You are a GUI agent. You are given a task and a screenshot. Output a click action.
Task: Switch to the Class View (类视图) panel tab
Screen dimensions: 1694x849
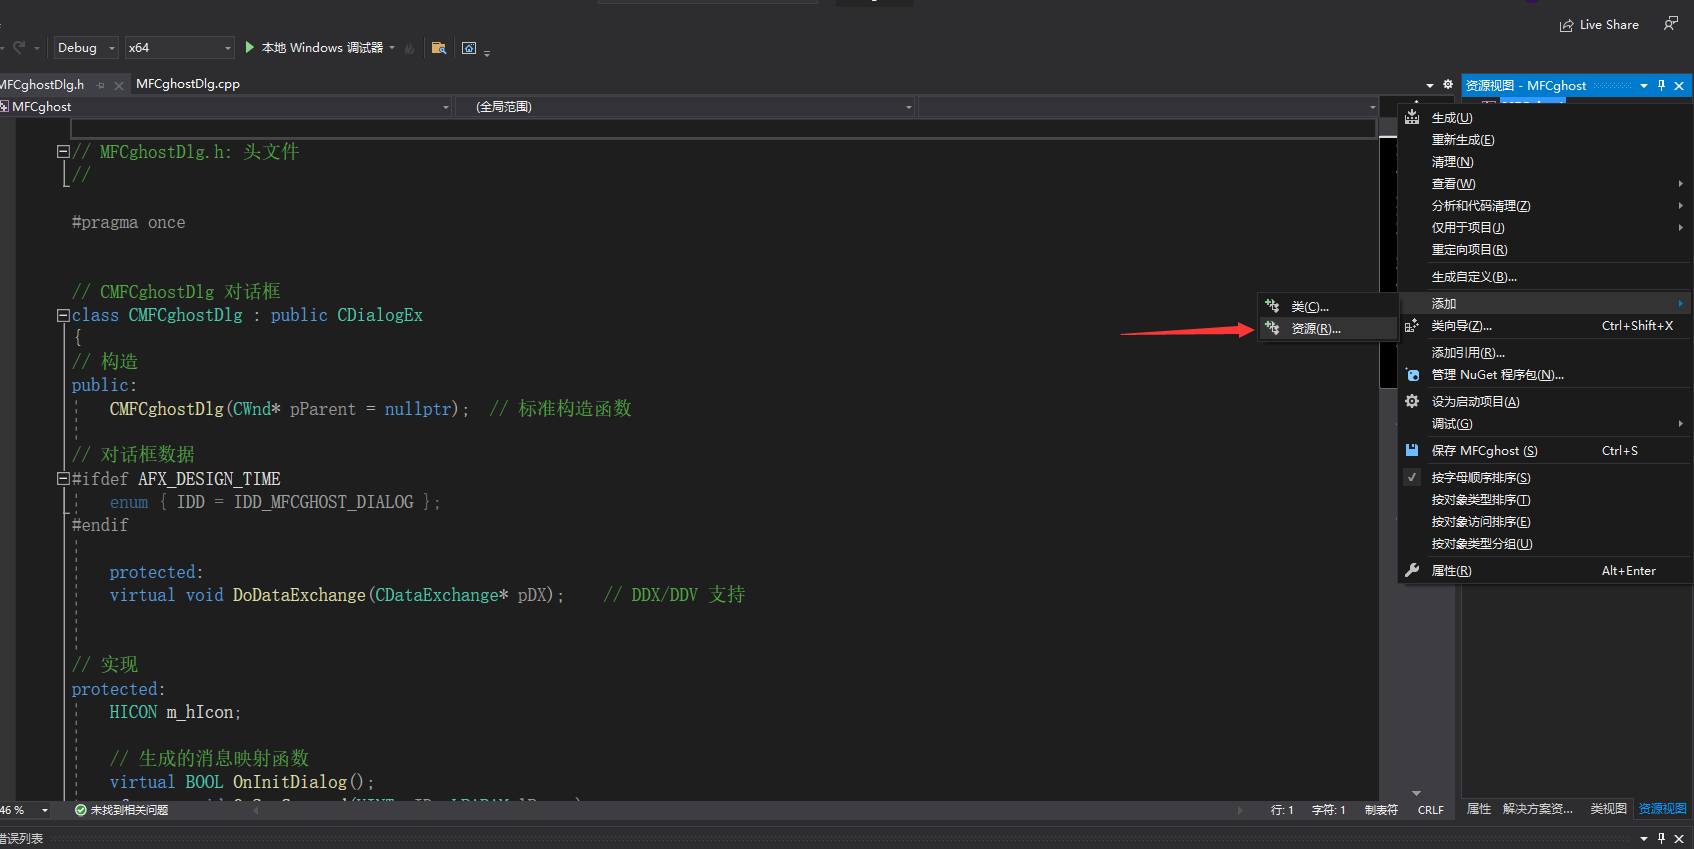[x=1608, y=809]
